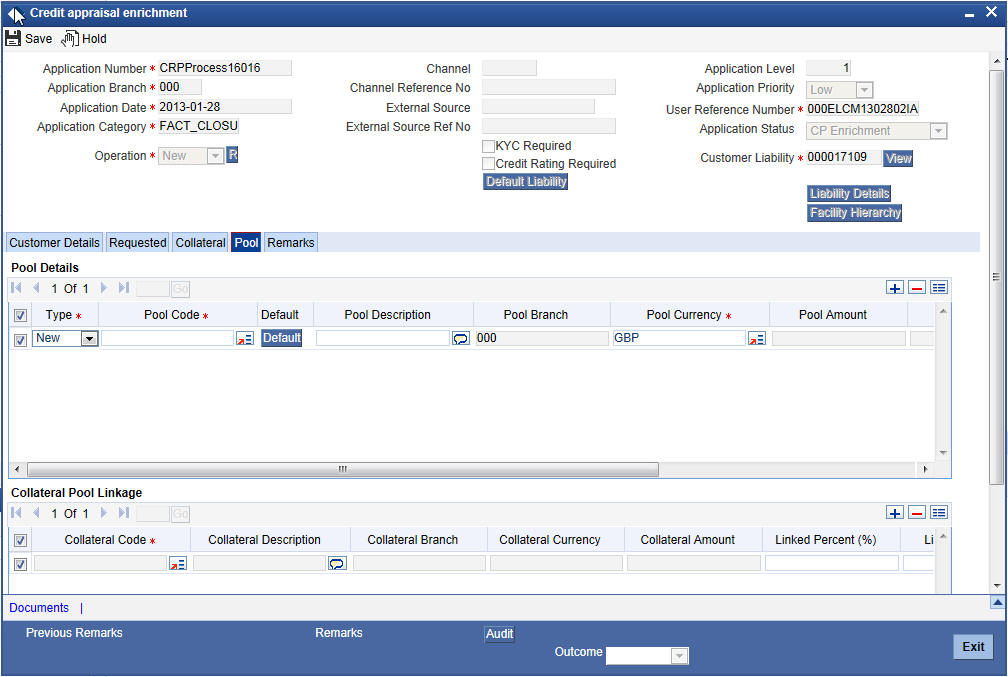Select the Pool tab
The image size is (1008, 677).
point(246,242)
